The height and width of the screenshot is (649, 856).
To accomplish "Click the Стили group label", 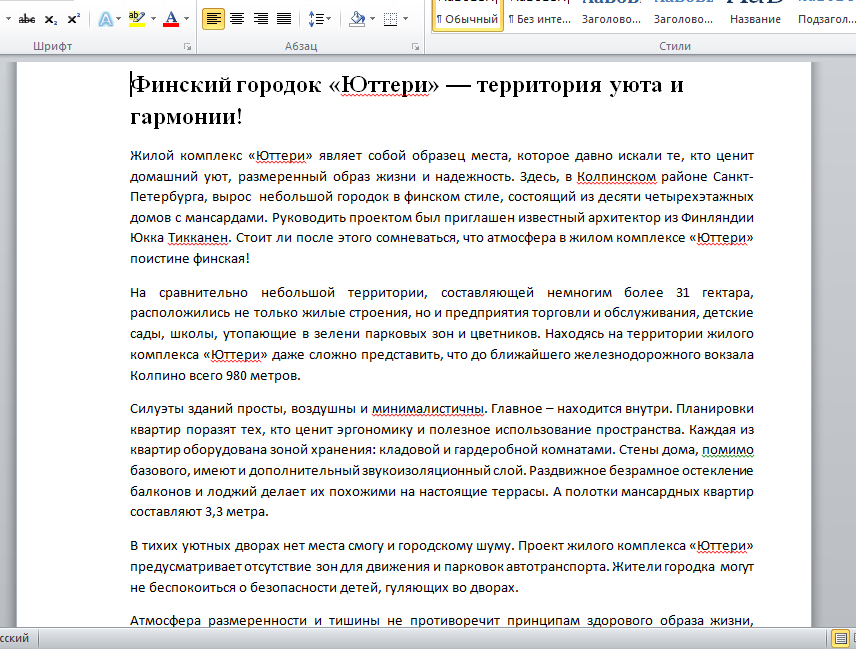I will 675,46.
